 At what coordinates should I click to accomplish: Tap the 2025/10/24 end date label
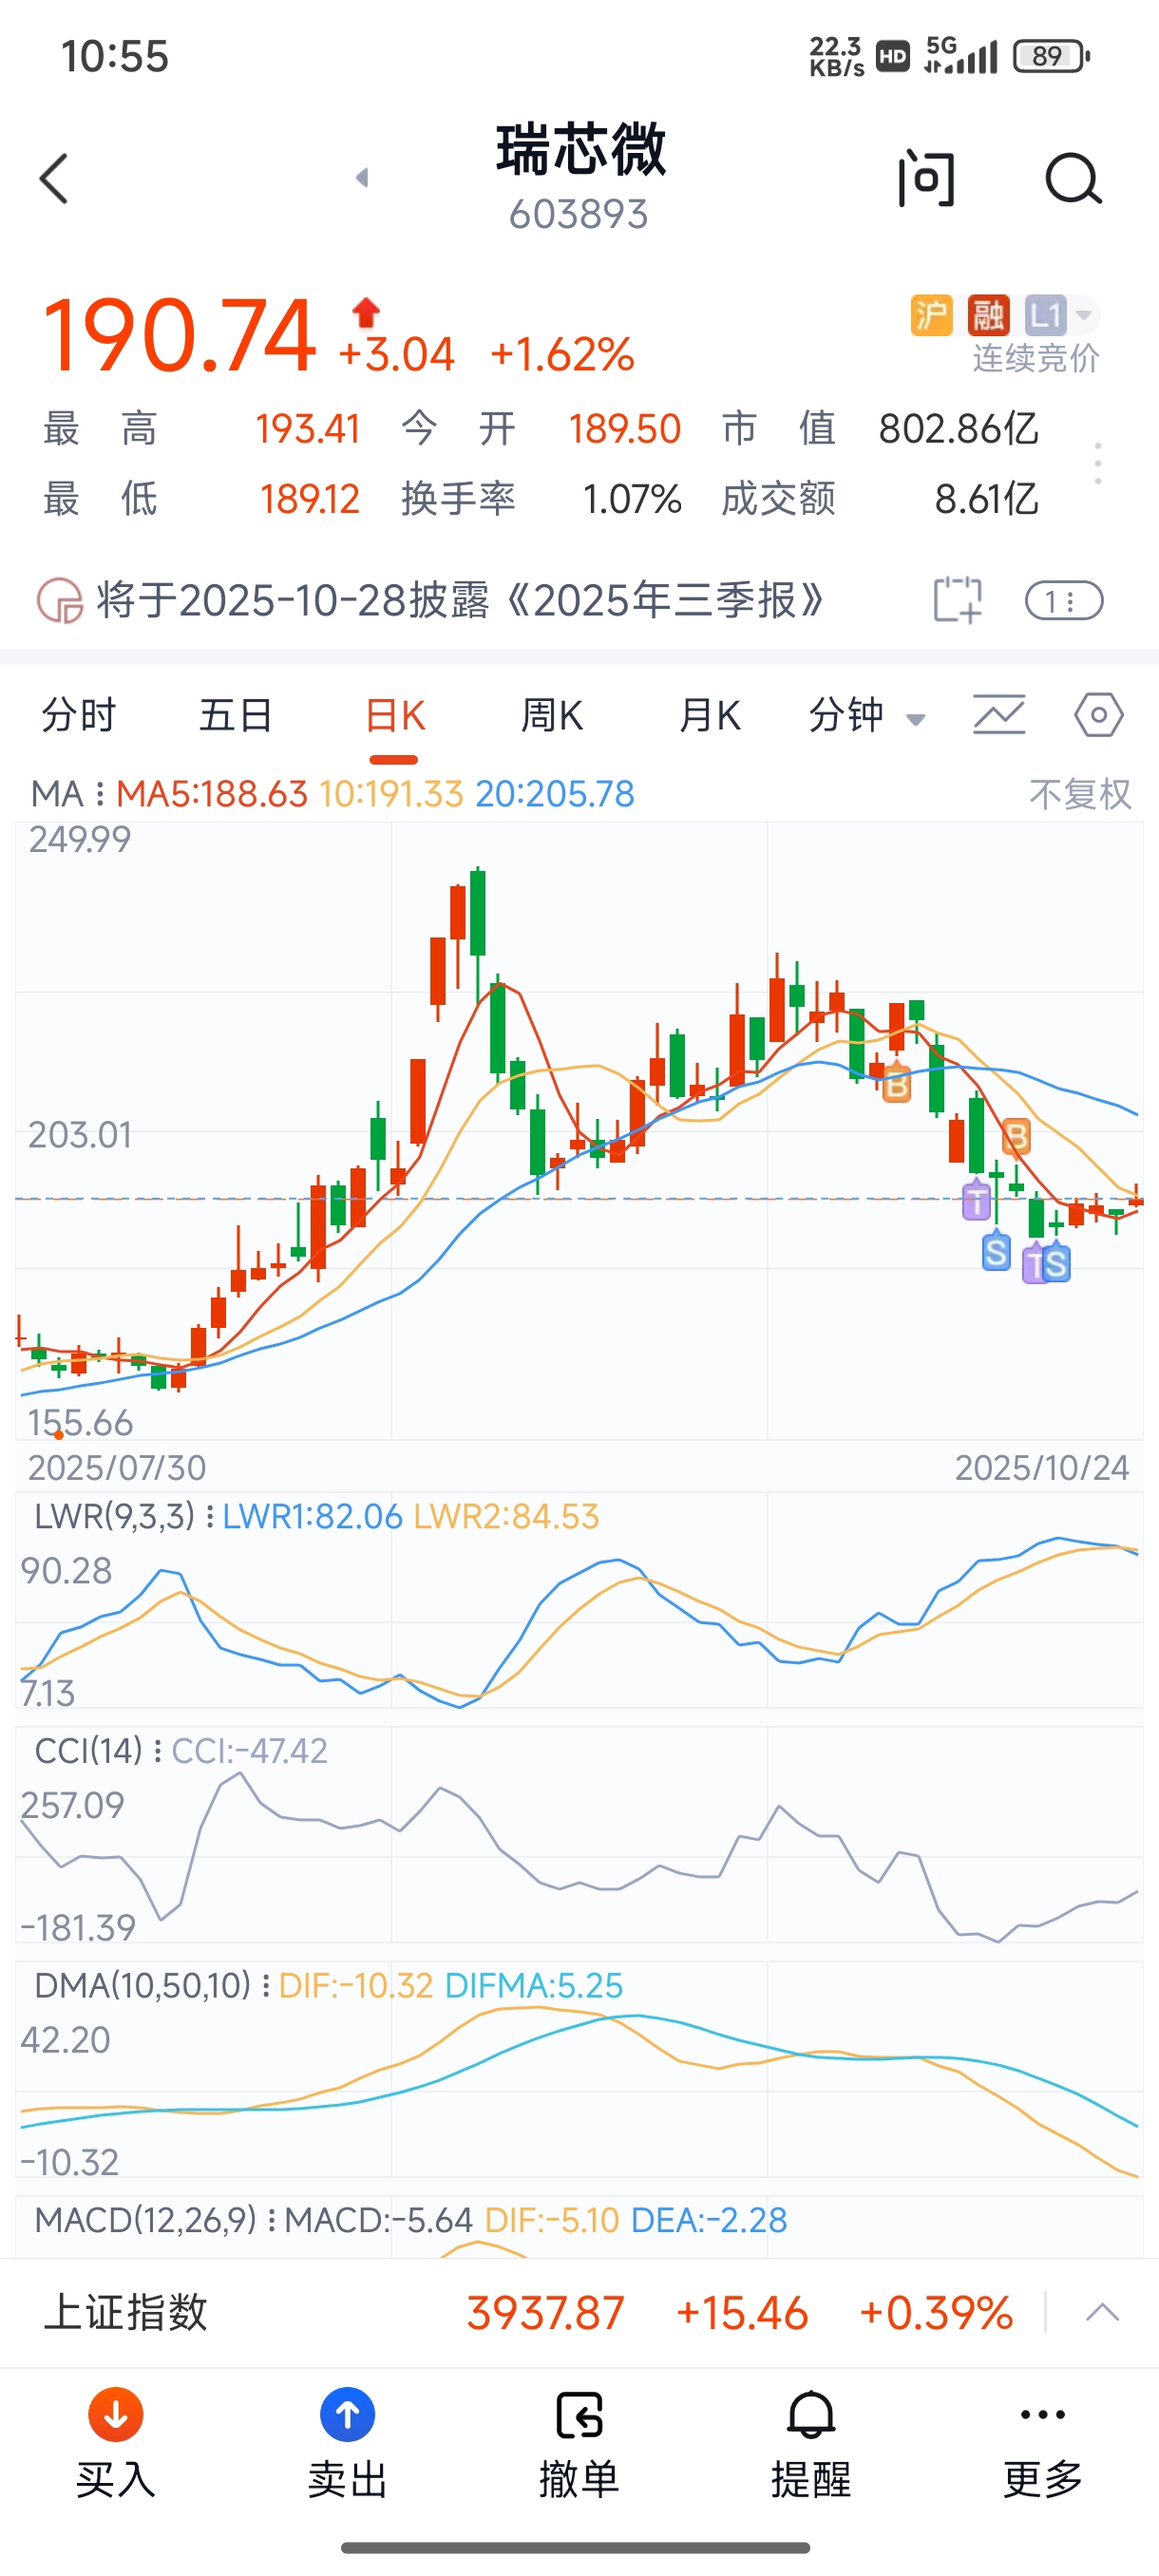[x=1042, y=1468]
